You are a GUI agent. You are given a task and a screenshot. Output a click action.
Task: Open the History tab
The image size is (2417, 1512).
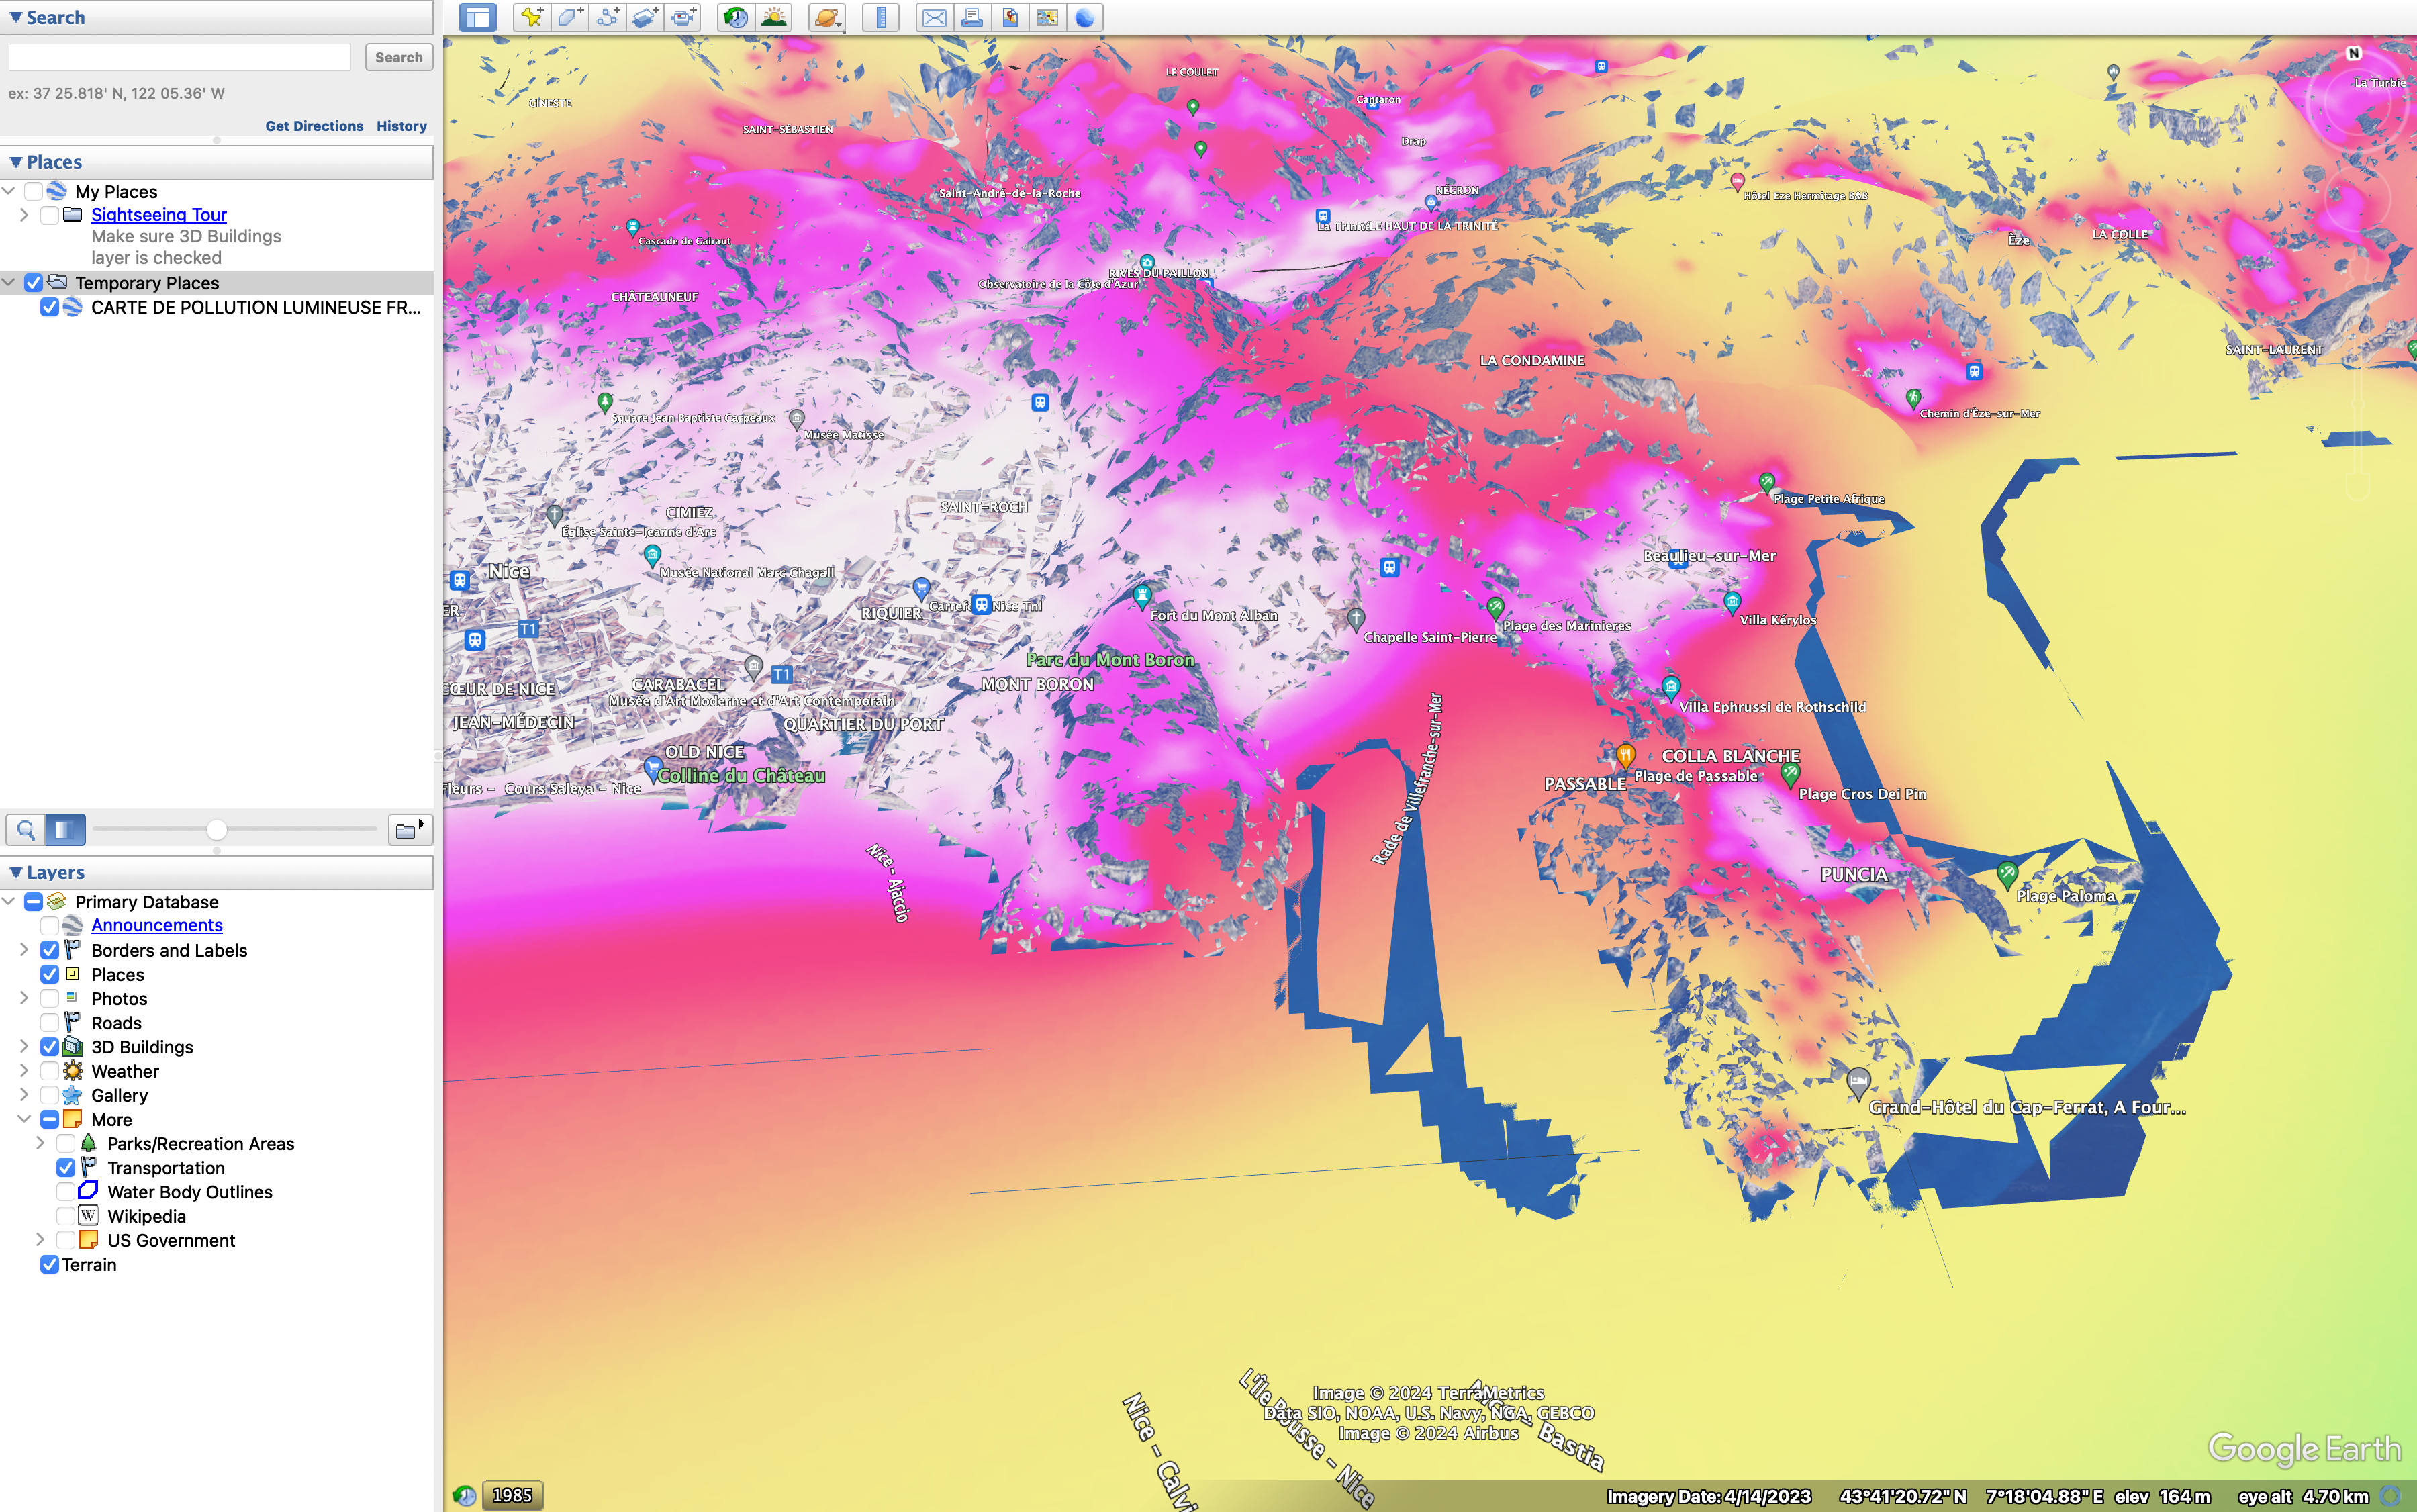401,126
